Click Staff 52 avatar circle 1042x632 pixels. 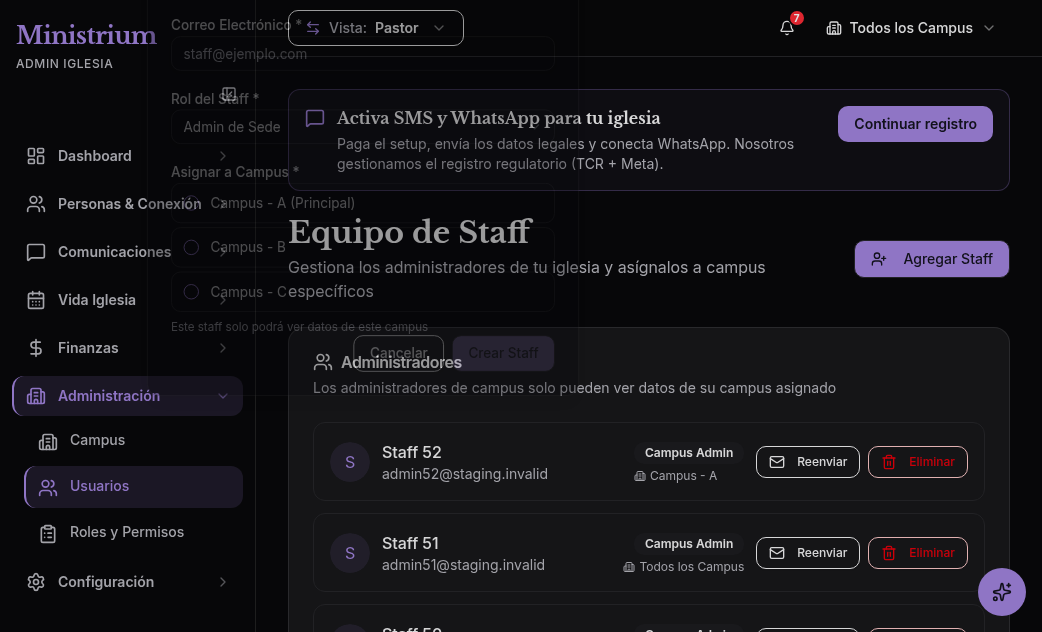(350, 462)
